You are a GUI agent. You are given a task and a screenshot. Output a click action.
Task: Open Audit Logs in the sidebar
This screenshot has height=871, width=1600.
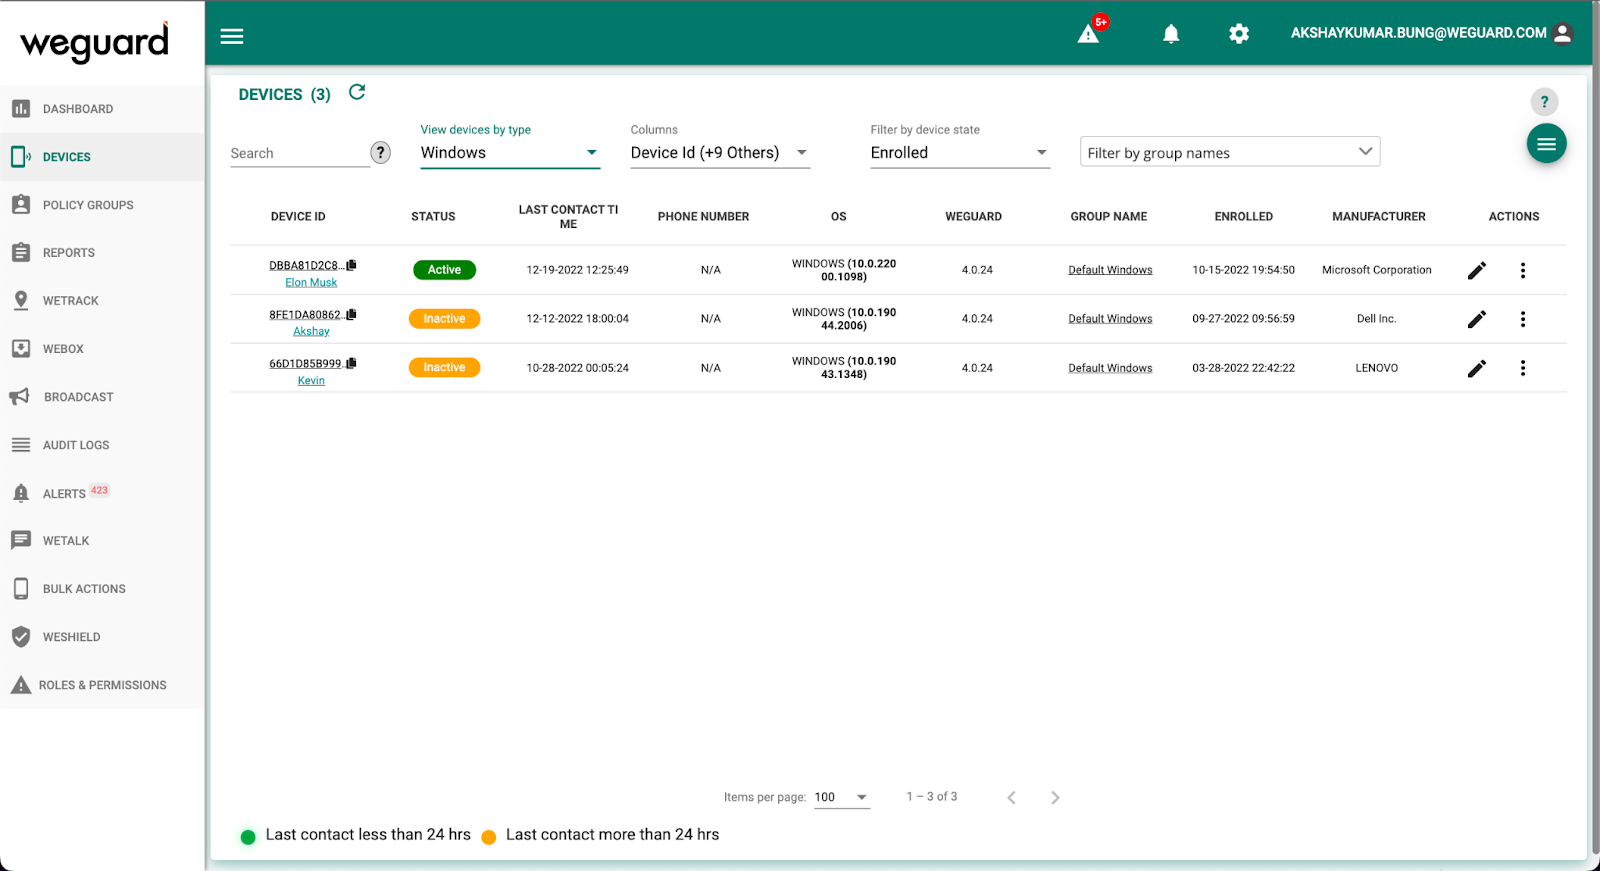(102, 445)
